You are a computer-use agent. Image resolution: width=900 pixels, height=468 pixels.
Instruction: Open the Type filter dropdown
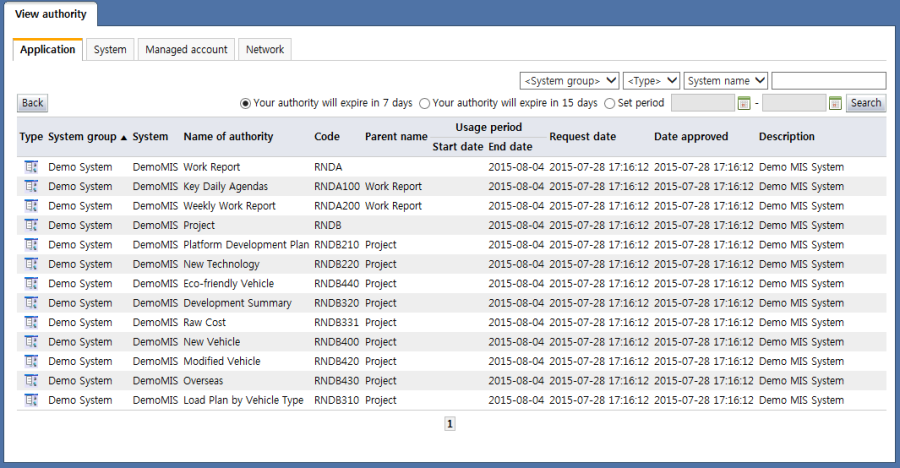click(651, 81)
